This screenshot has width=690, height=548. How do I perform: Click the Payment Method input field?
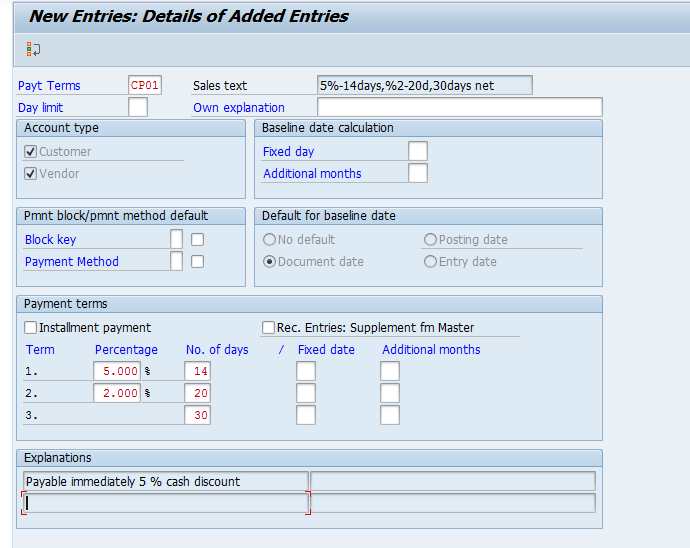(x=176, y=261)
